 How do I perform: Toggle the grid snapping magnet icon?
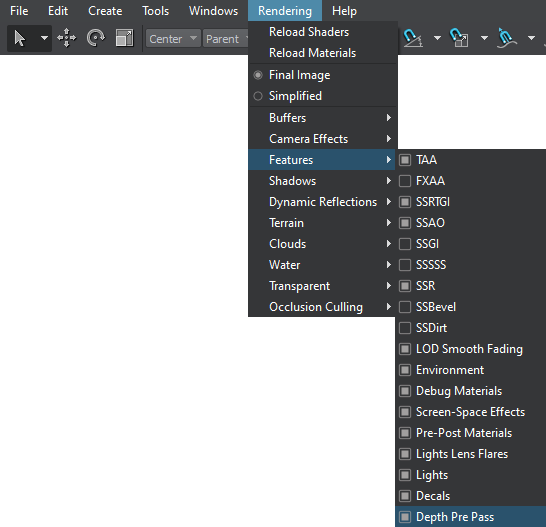tap(459, 38)
